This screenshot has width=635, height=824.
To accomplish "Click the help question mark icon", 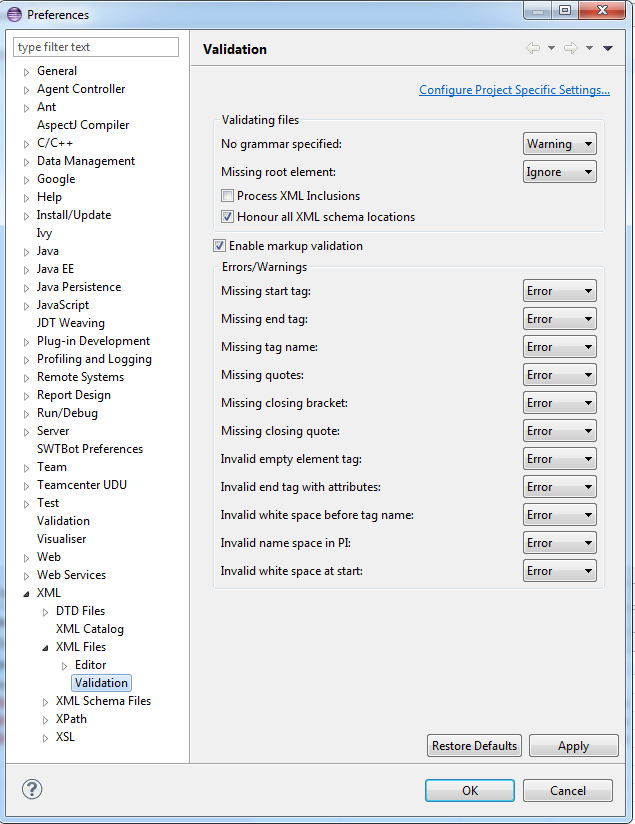I will 32,789.
